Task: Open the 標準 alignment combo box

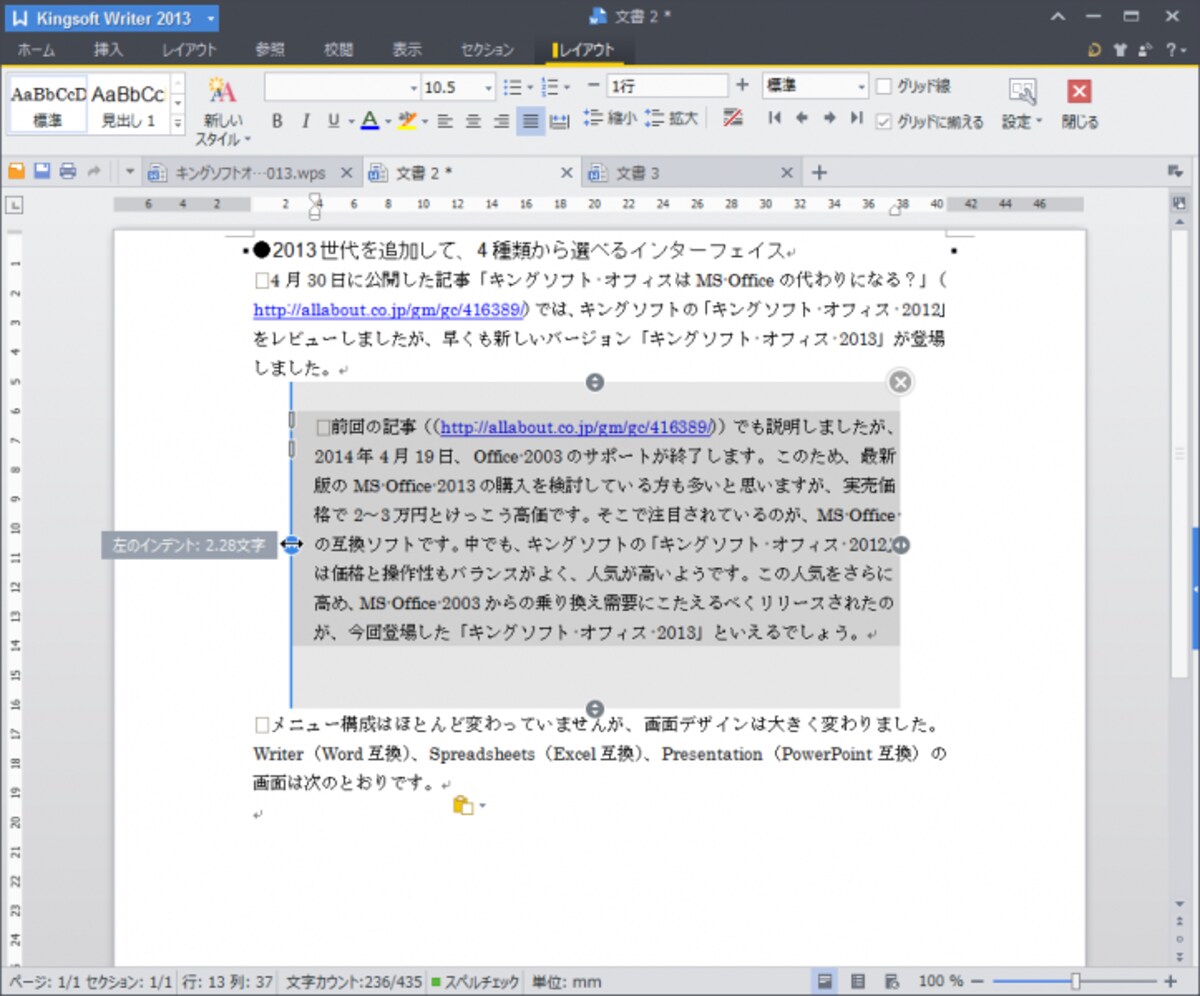Action: coord(815,87)
